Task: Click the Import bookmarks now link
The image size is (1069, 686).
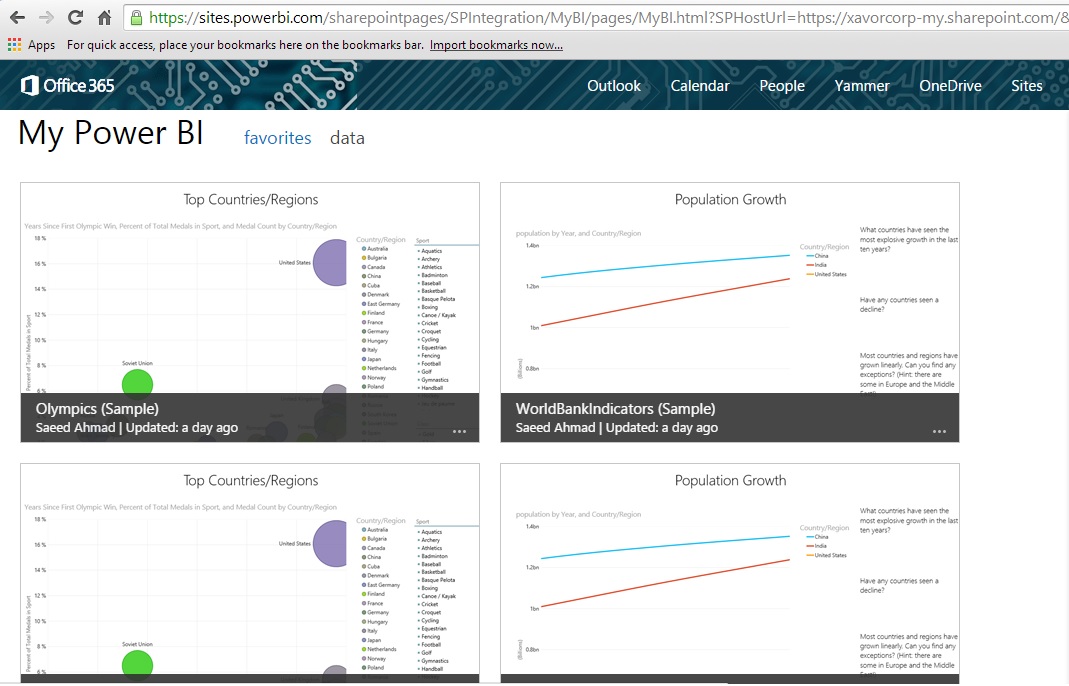Action: point(496,45)
